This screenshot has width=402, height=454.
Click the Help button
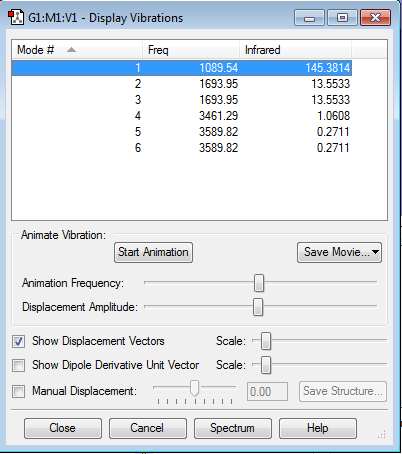coord(318,428)
